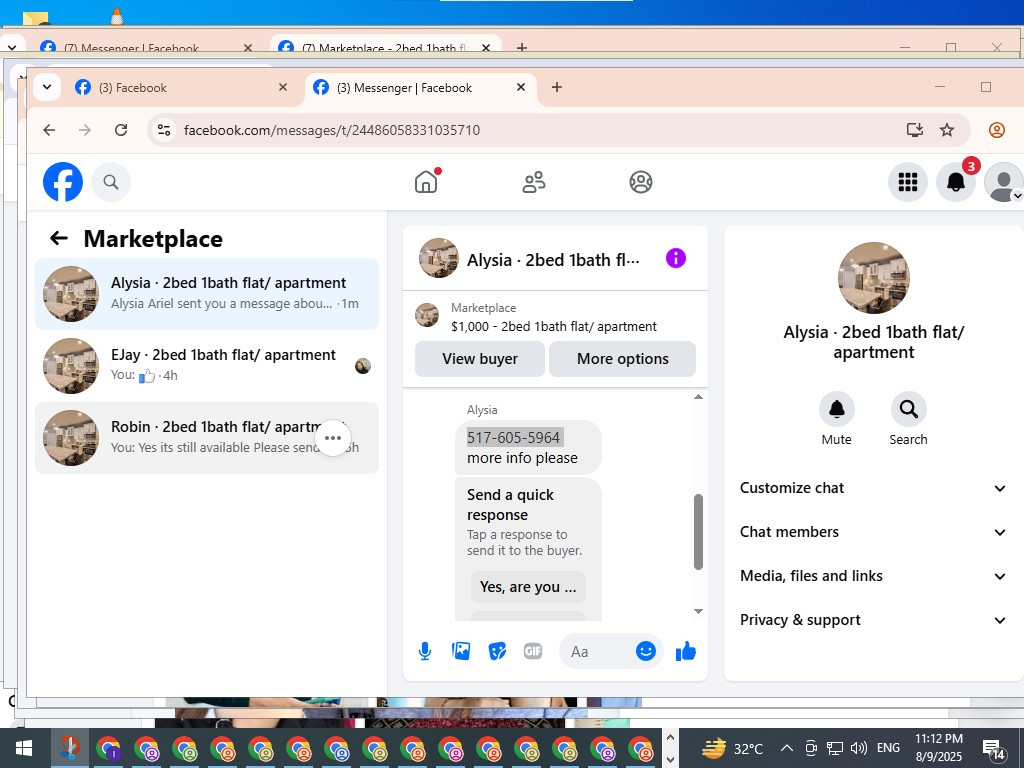Click the chat scrollbar thumb
The image size is (1024, 768).
pyautogui.click(x=698, y=532)
